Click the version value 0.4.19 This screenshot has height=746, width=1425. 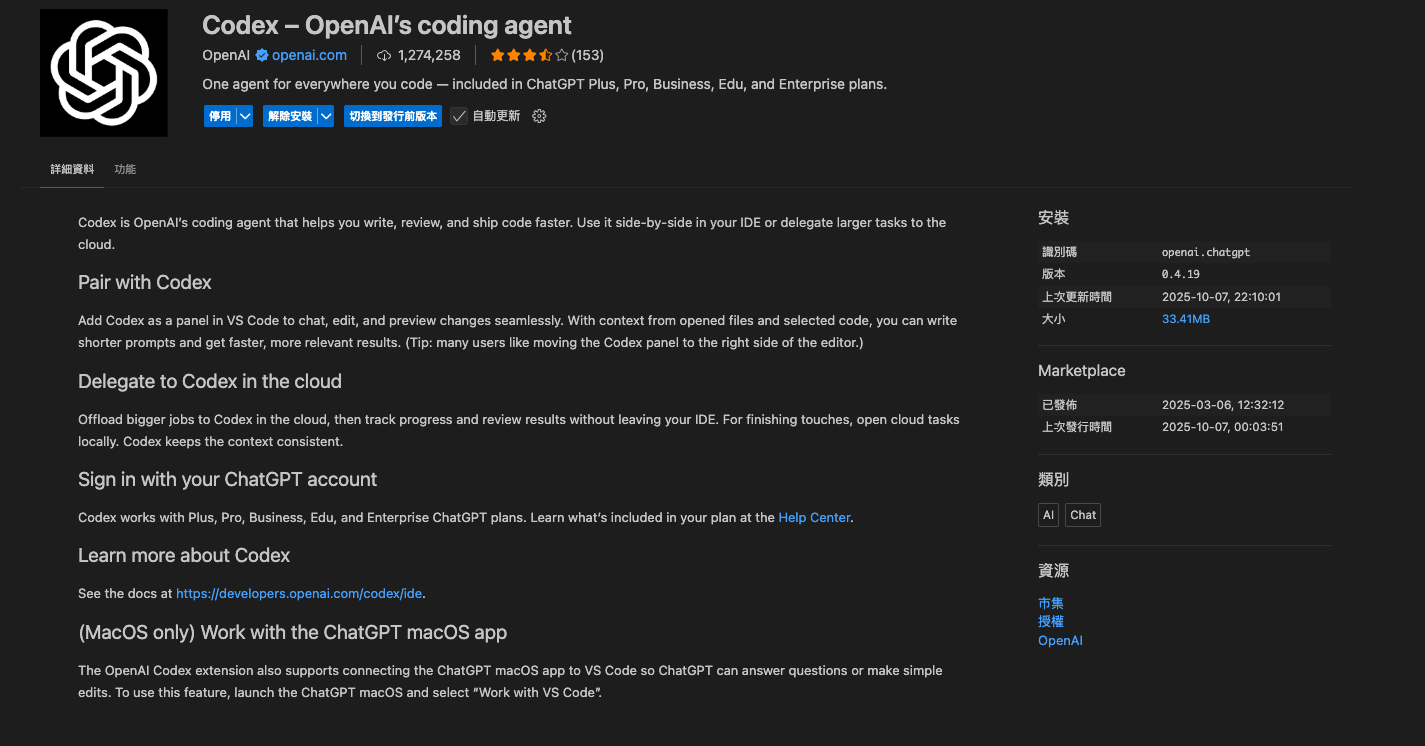[x=1181, y=274]
